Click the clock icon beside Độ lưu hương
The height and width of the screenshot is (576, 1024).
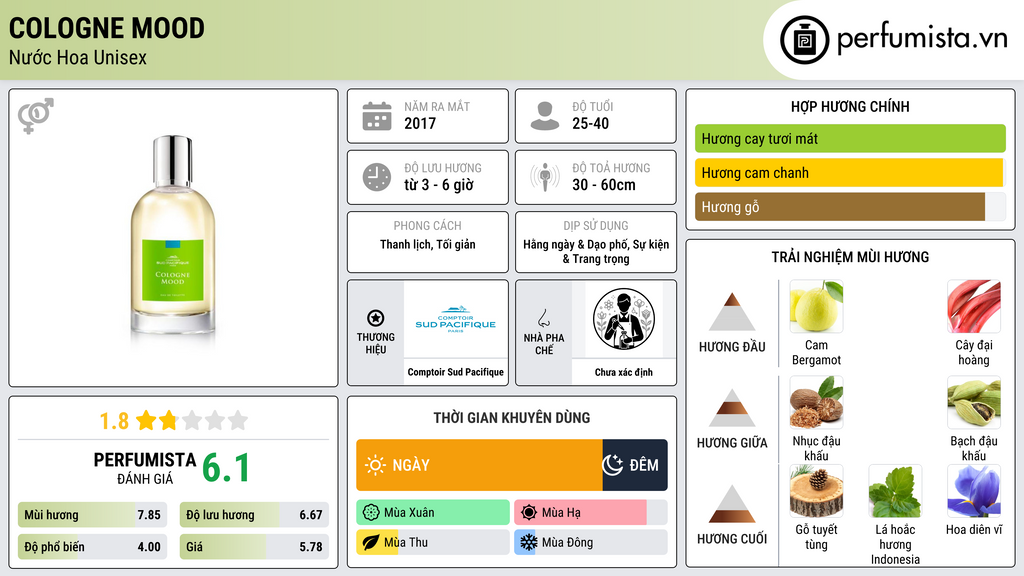(377, 177)
